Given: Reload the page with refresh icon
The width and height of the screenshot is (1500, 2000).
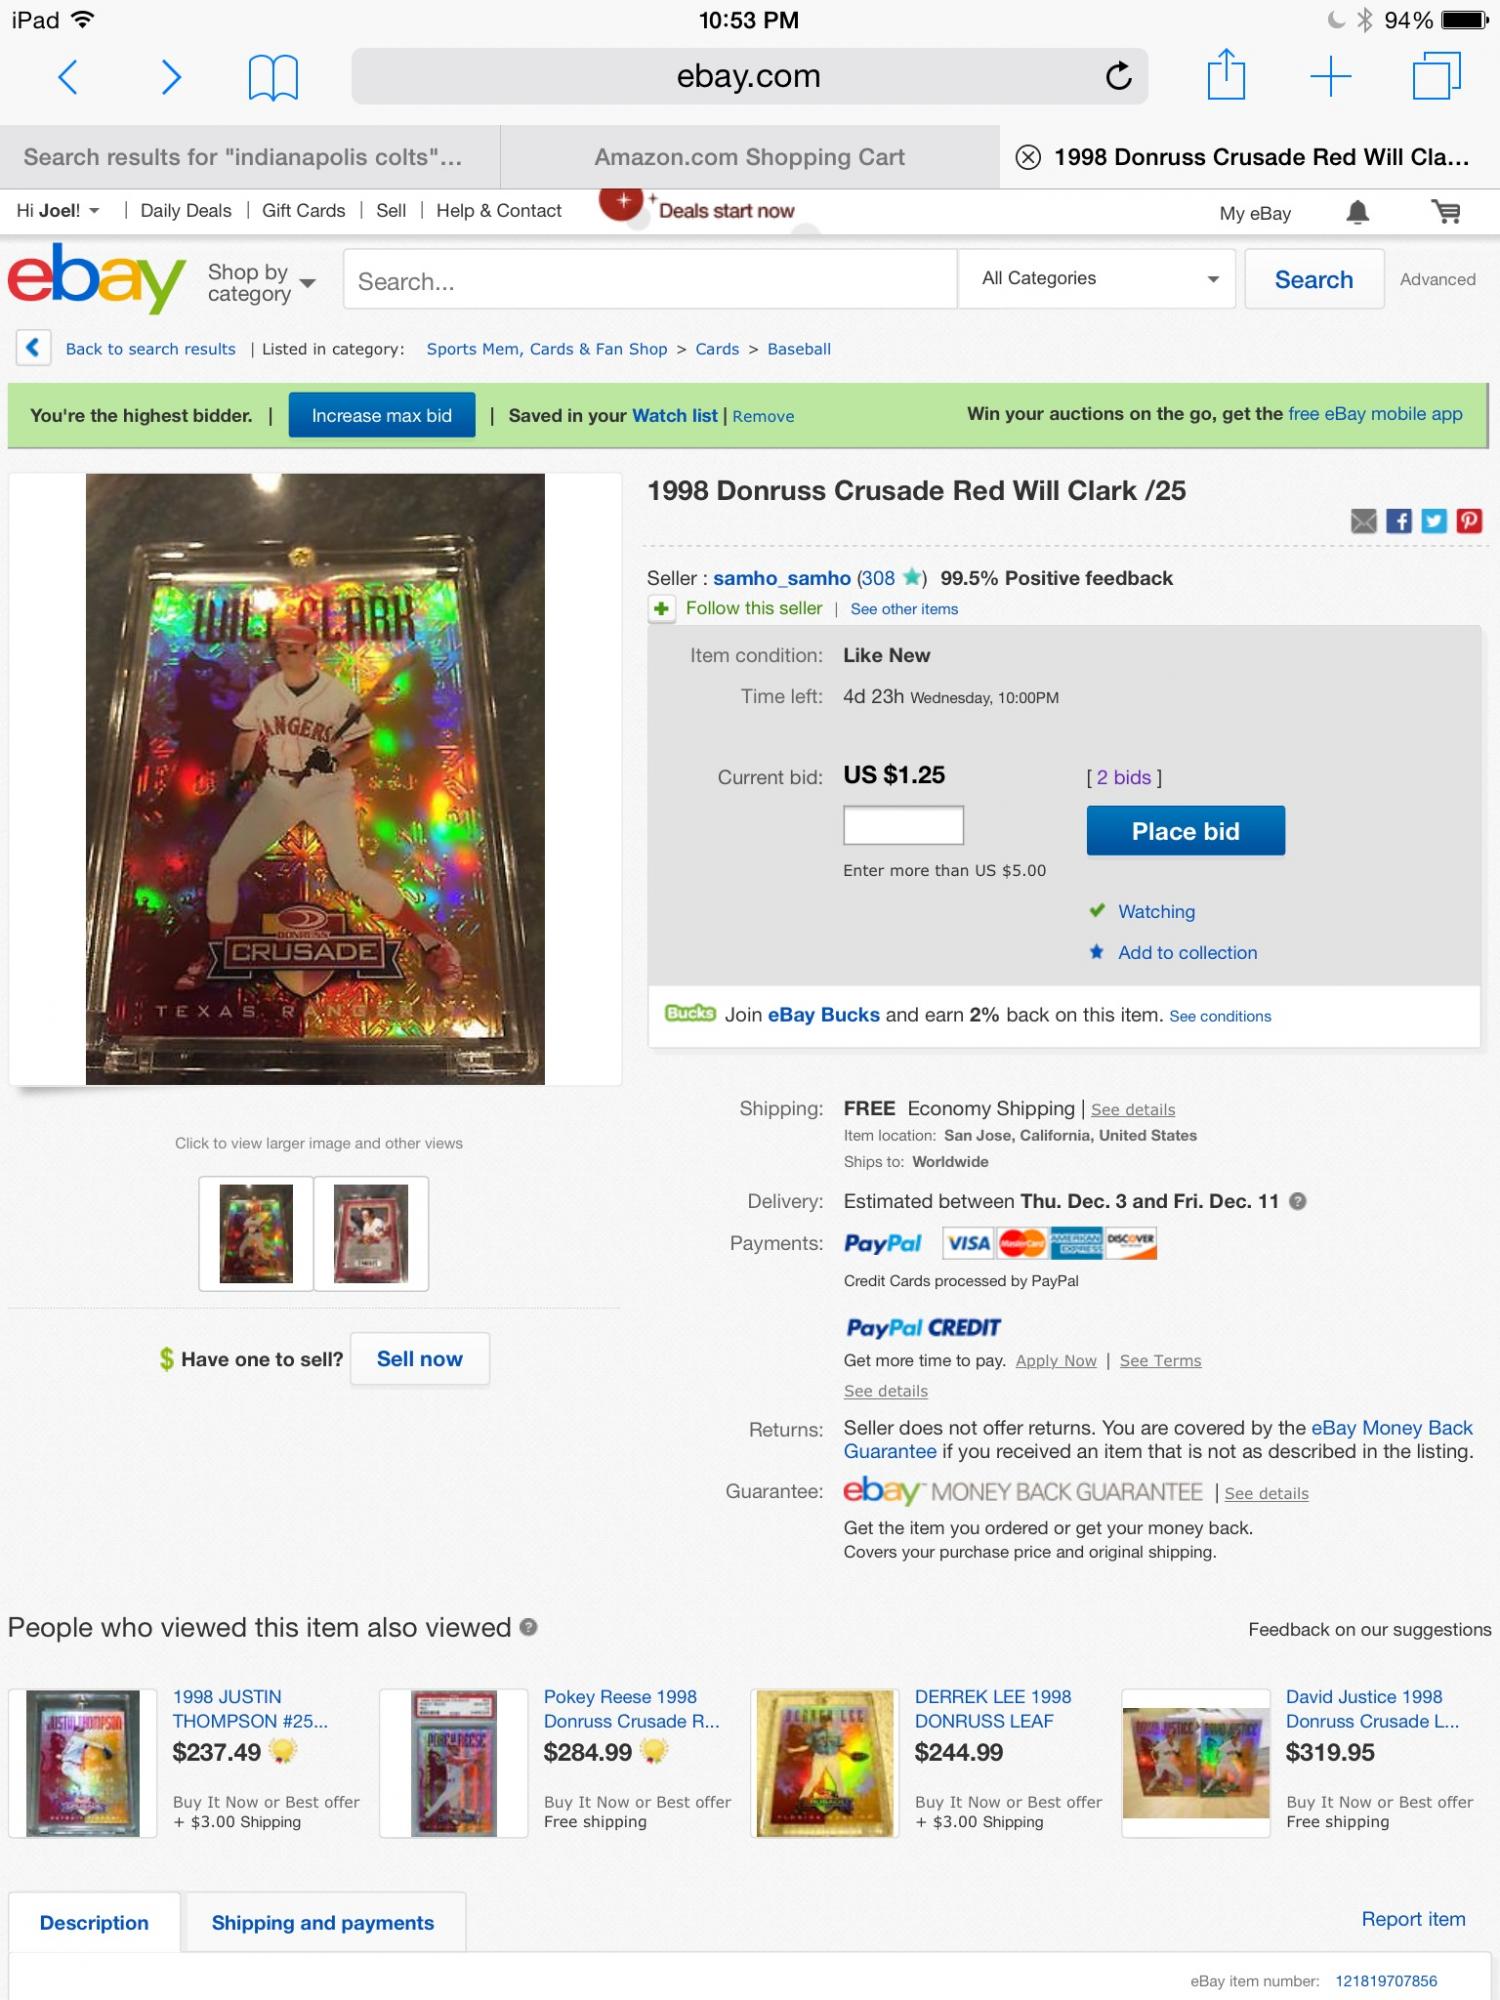Looking at the screenshot, I should (x=1118, y=75).
